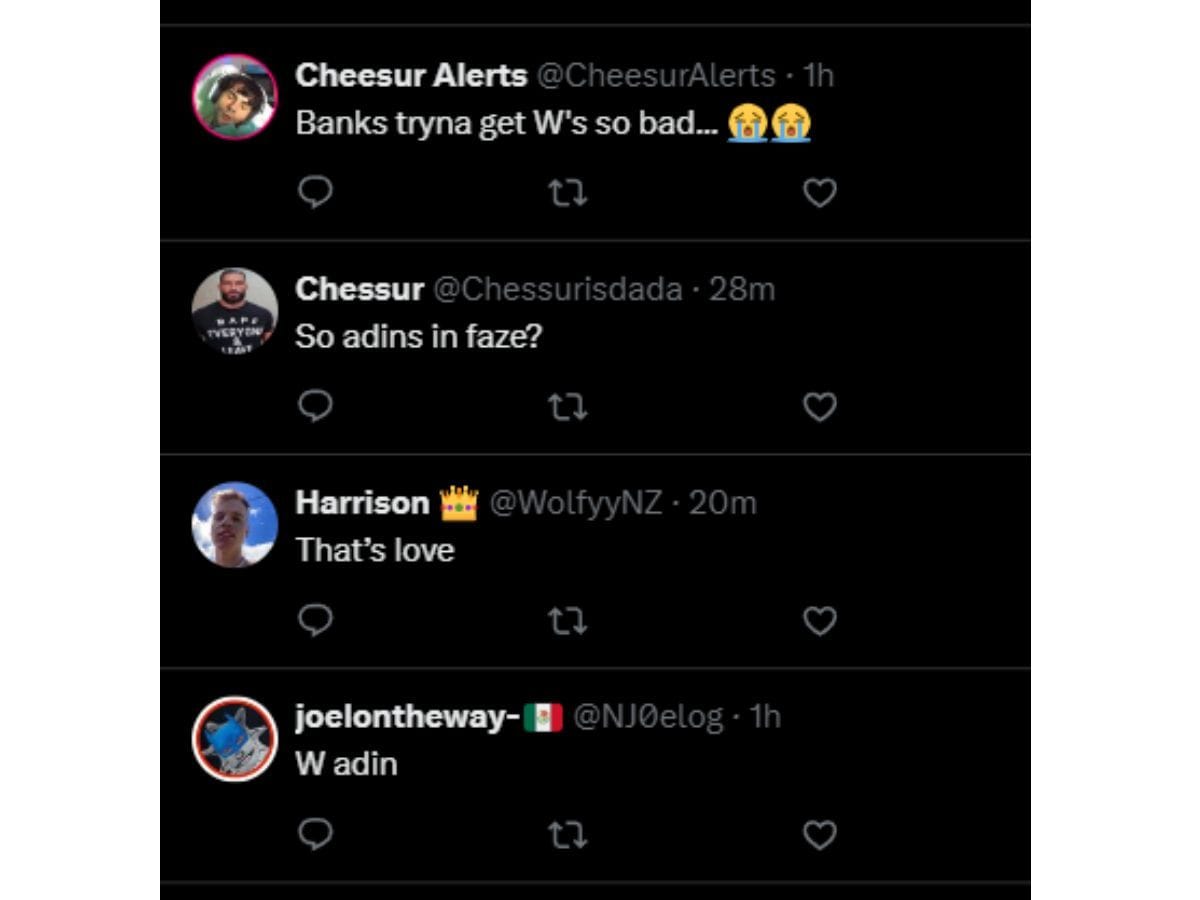This screenshot has height=900, width=1200.
Task: Reply to joelontheway's "W adin" tweet
Action: point(315,834)
